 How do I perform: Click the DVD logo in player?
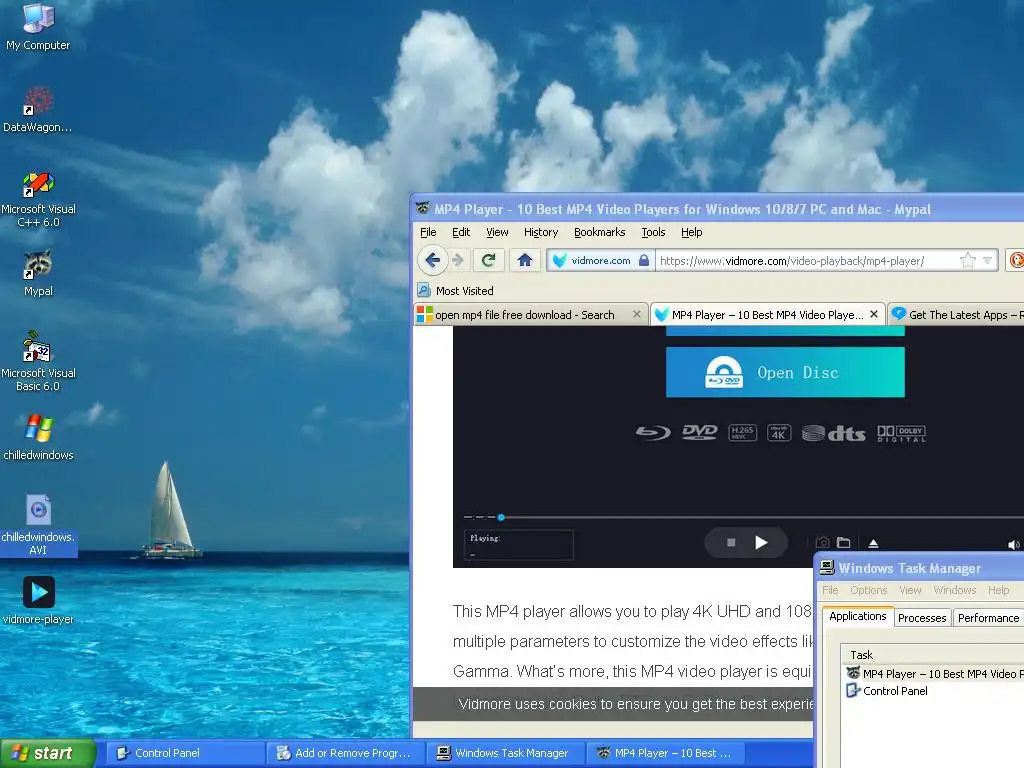click(x=699, y=432)
